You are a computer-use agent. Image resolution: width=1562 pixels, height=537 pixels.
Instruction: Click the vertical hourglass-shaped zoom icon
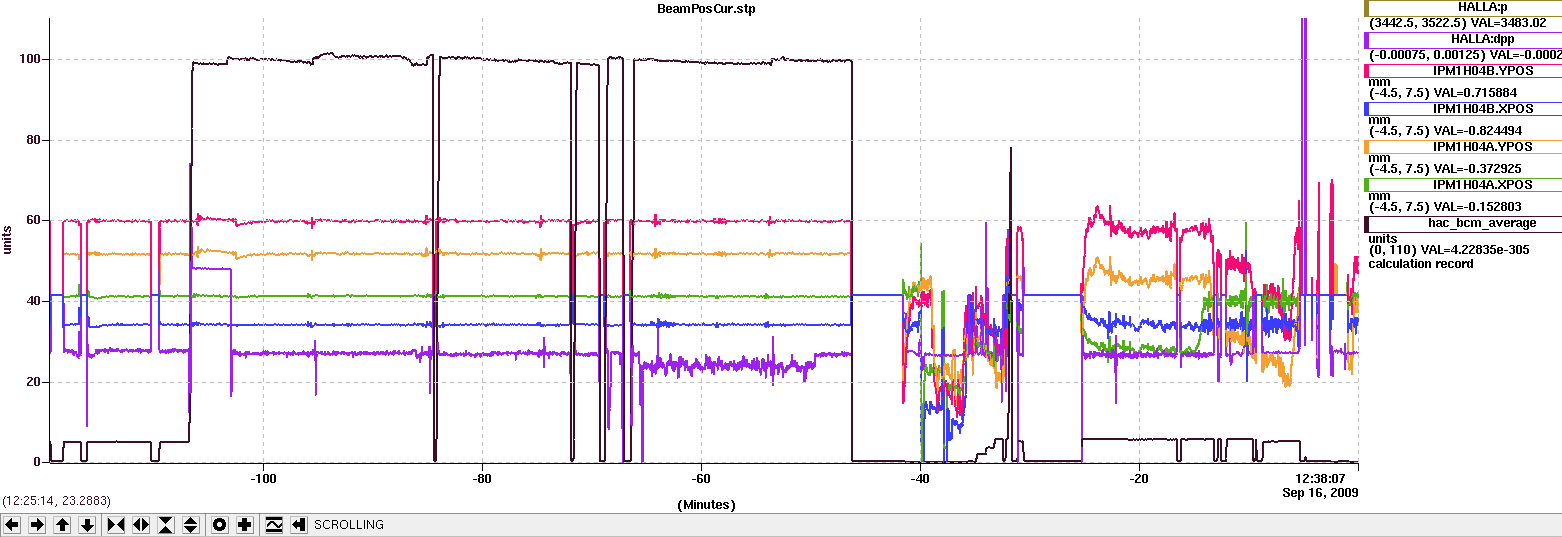pos(166,525)
